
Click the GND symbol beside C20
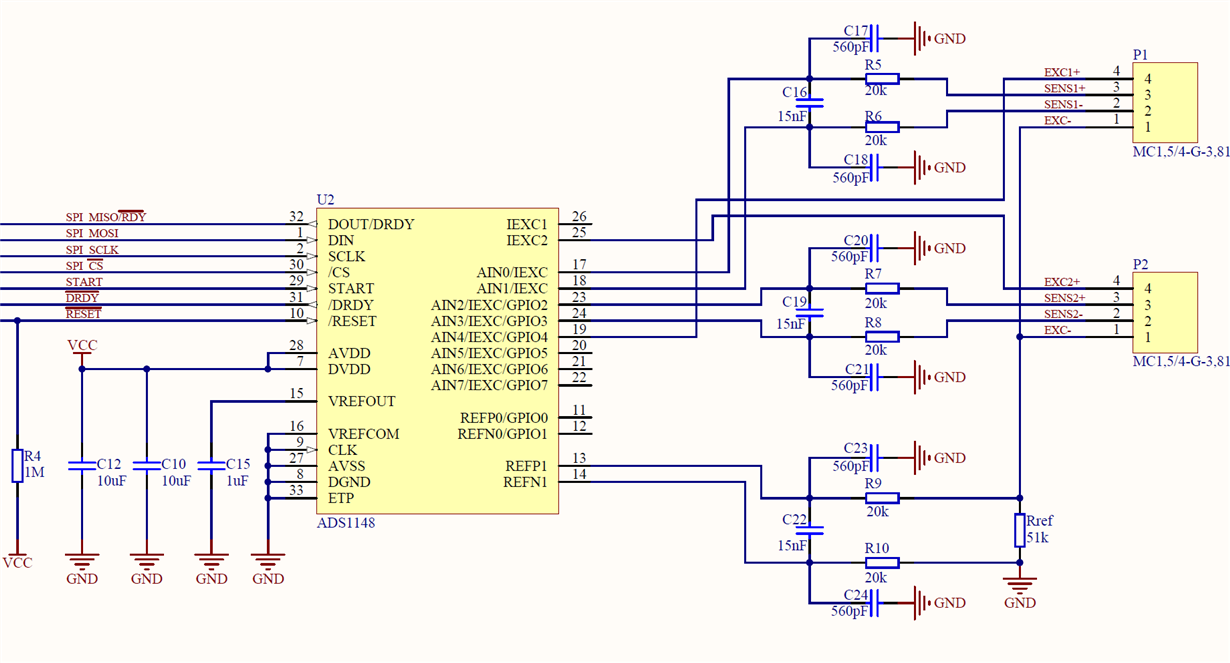pyautogui.click(x=940, y=248)
